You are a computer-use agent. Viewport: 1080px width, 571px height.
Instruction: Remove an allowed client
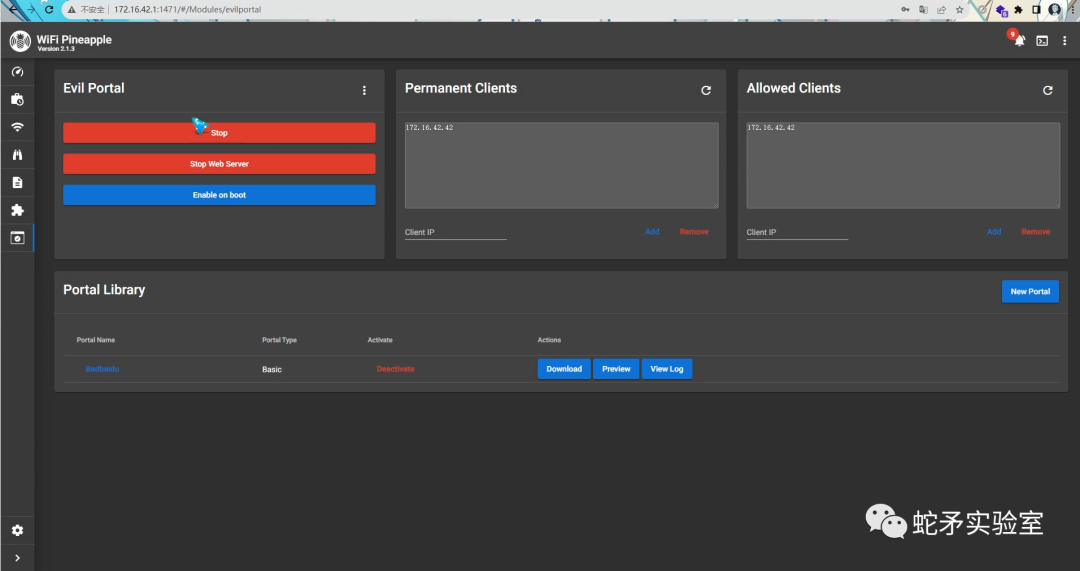pos(1035,232)
